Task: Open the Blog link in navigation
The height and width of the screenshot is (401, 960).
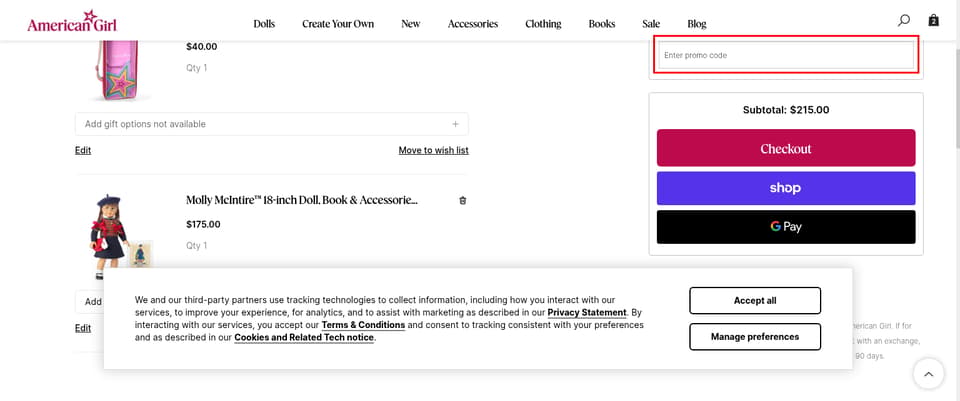Action: click(697, 24)
